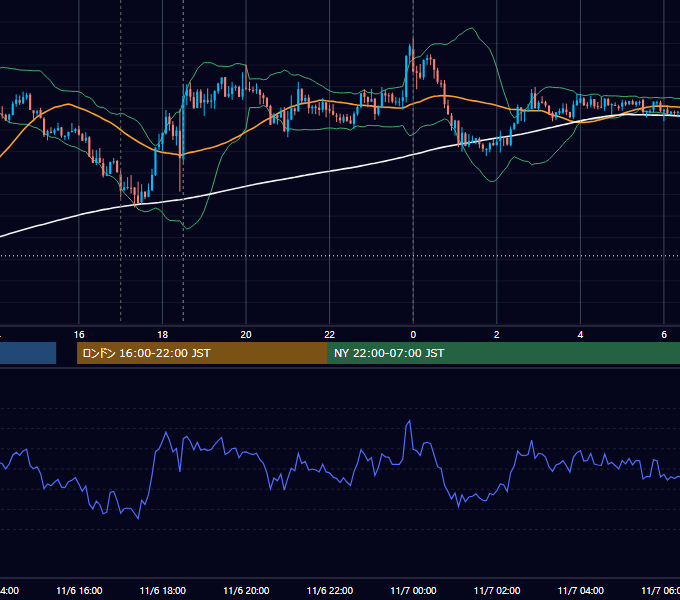The image size is (680, 600).
Task: Click the oscillator peak at 11/7 00:00
Action: tap(409, 421)
